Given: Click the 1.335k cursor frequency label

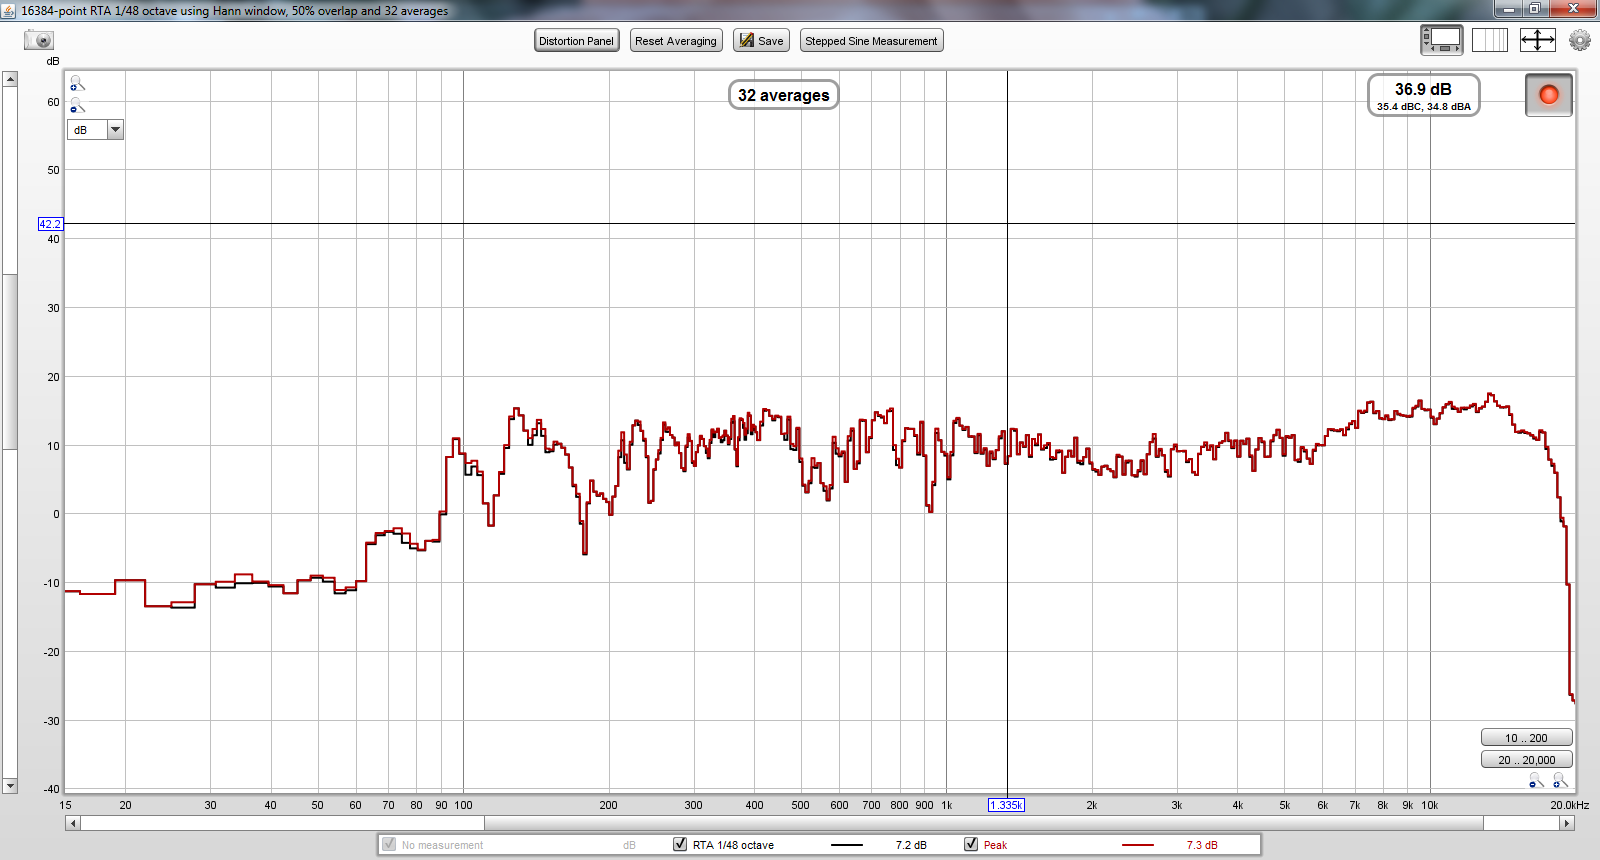Looking at the screenshot, I should (1006, 805).
